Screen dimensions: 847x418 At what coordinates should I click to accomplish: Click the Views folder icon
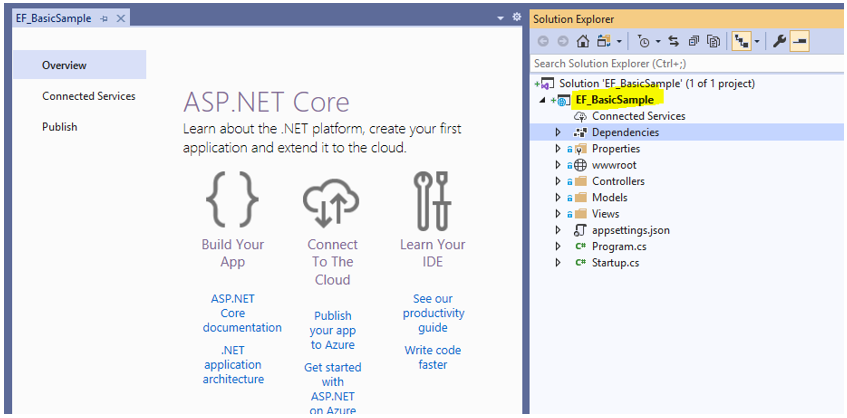[580, 214]
